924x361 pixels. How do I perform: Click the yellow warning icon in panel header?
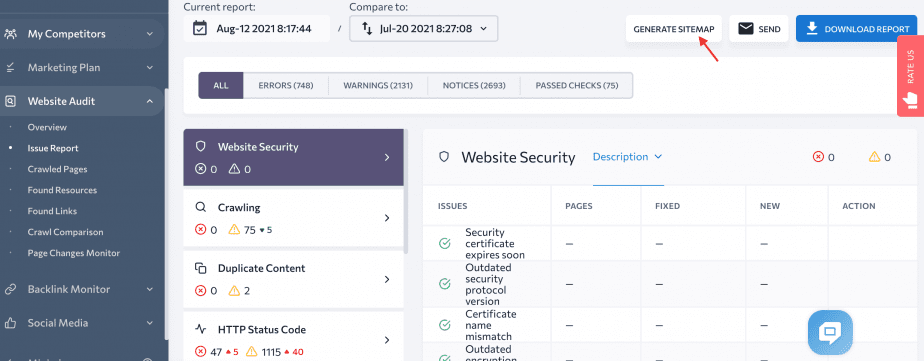click(x=874, y=157)
